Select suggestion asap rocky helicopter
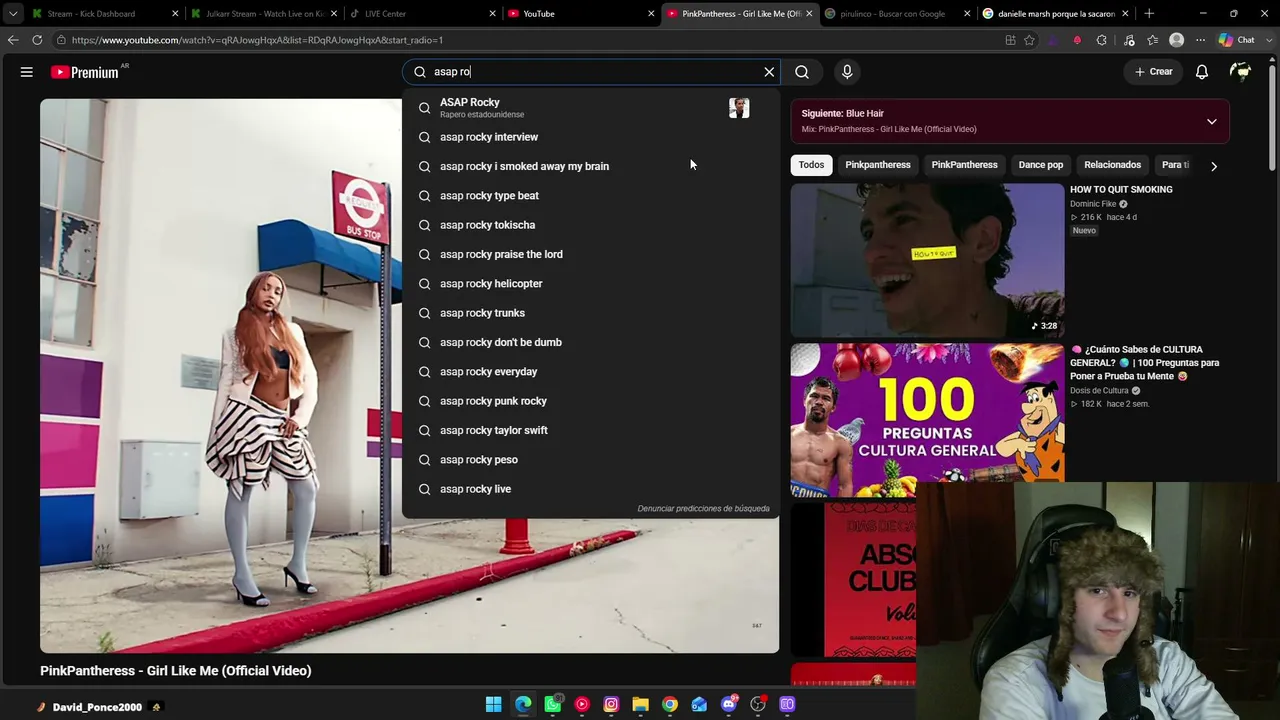The height and width of the screenshot is (720, 1280). click(x=590, y=284)
